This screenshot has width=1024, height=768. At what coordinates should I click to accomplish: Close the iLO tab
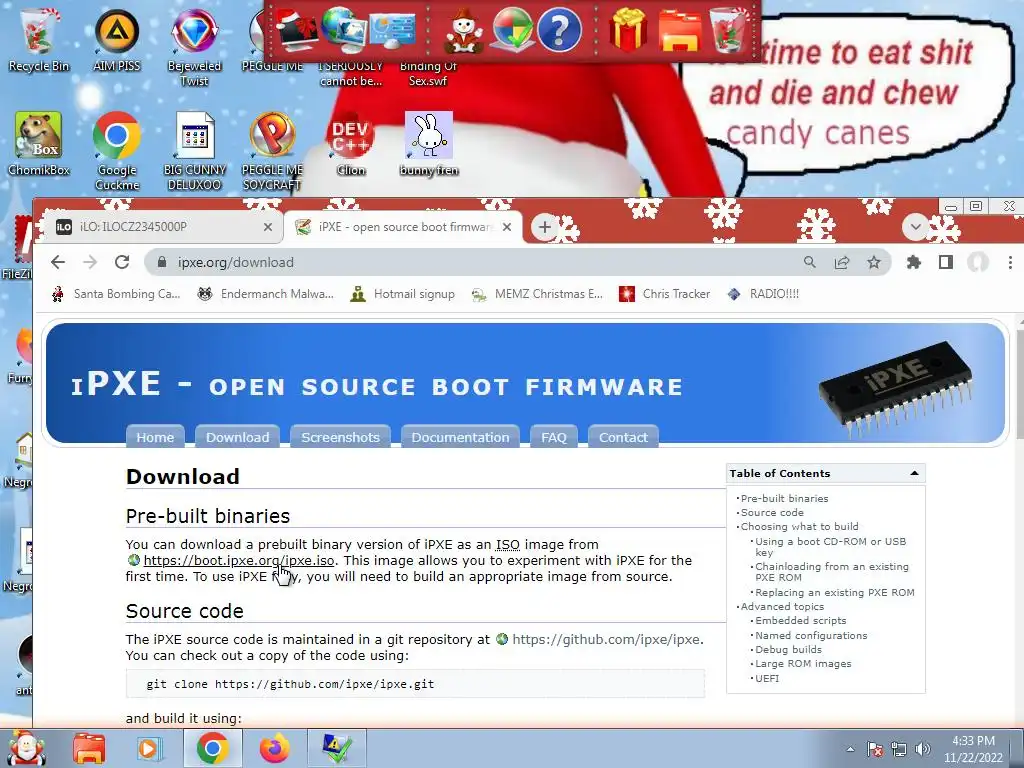[x=268, y=227]
